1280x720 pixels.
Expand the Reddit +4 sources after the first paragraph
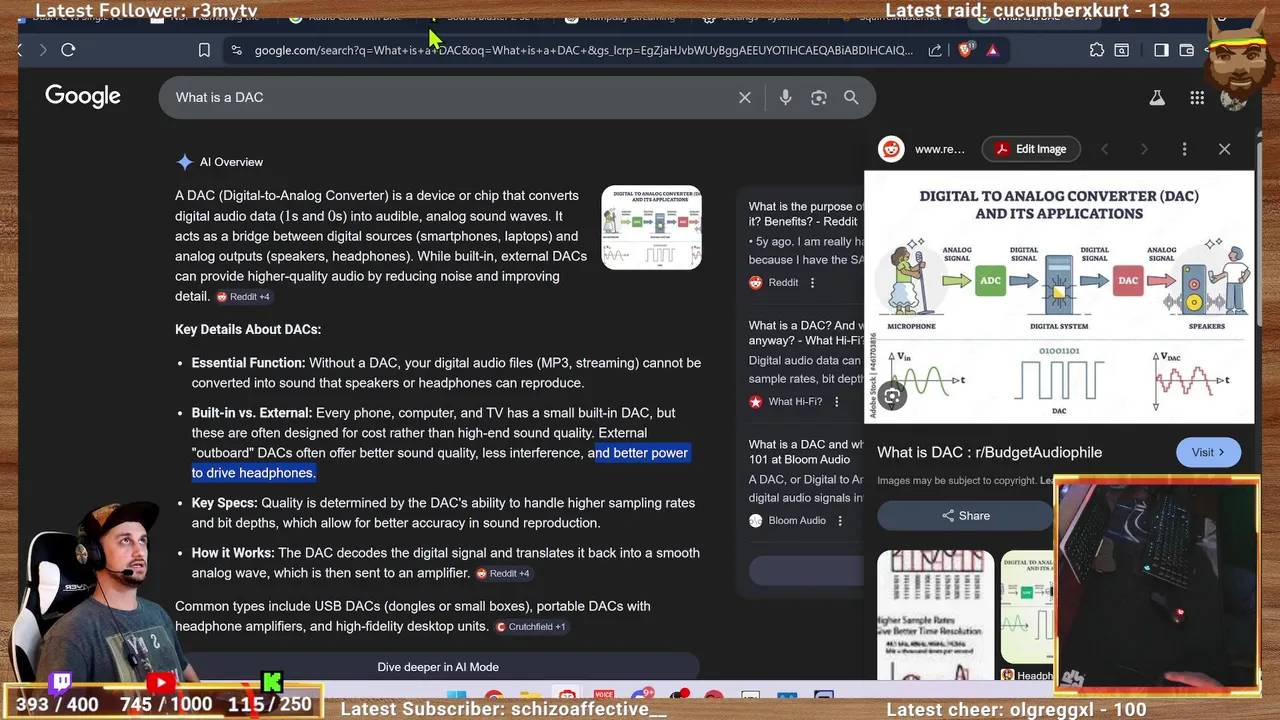click(244, 297)
